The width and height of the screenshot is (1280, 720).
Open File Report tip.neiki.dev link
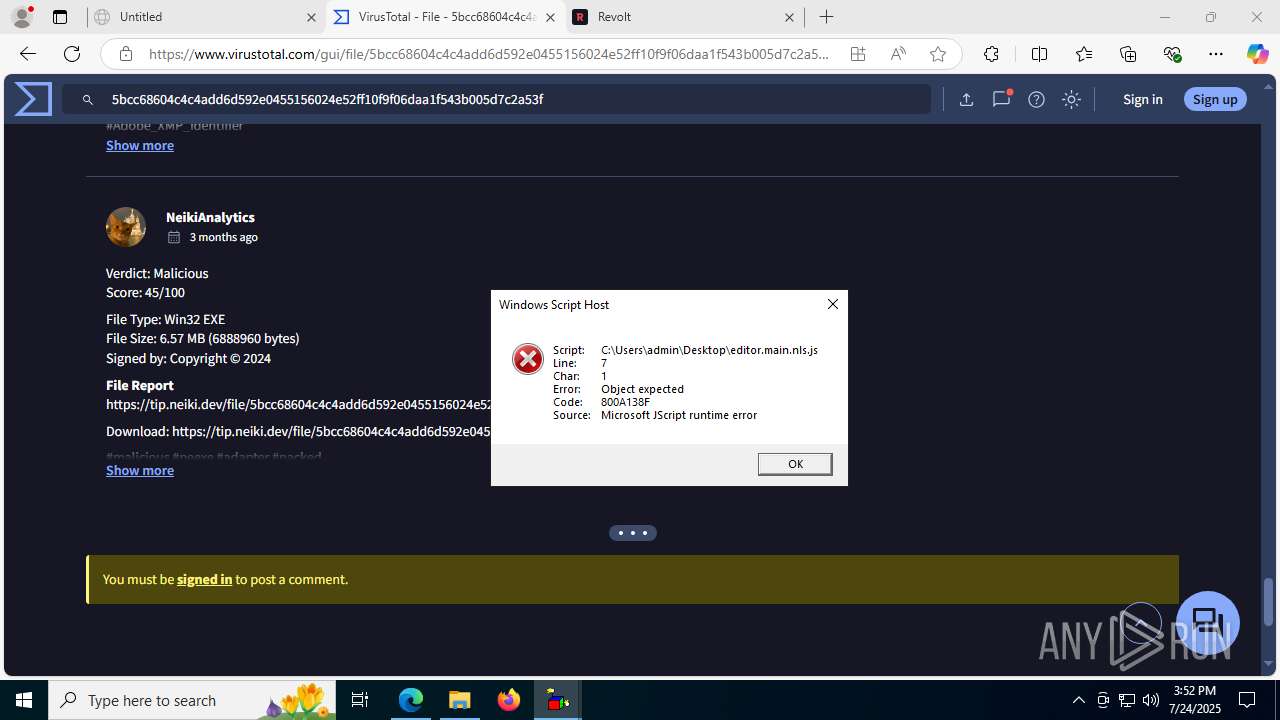pos(299,404)
